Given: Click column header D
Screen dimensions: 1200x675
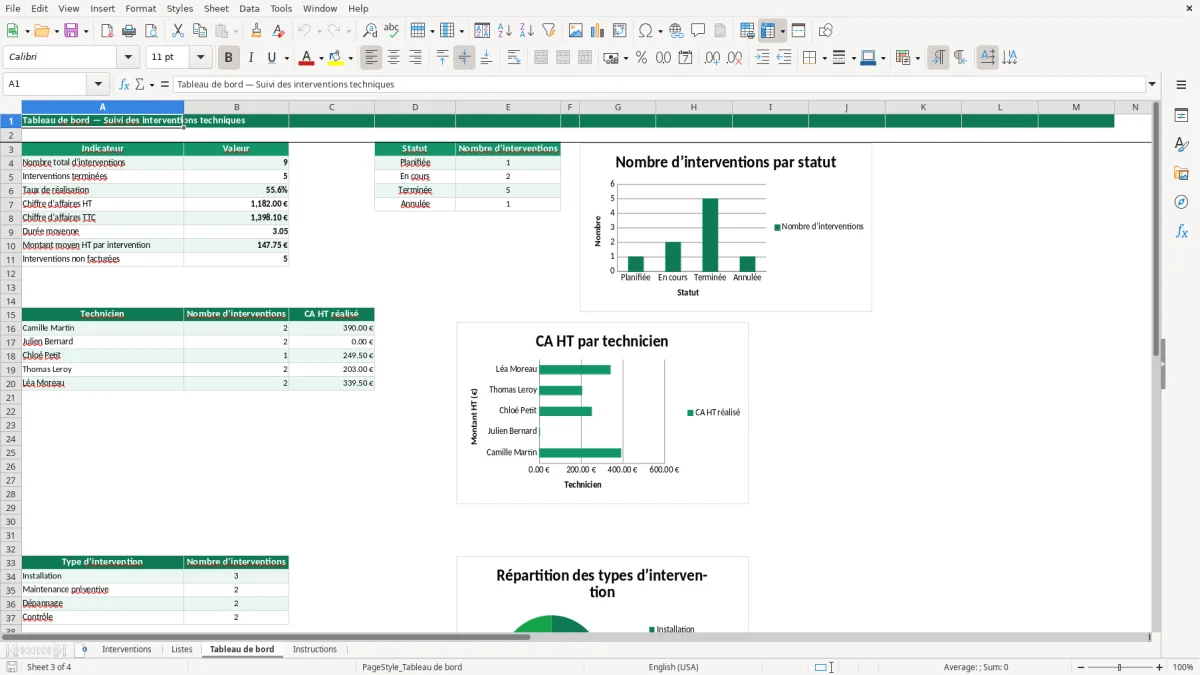Looking at the screenshot, I should coord(415,107).
